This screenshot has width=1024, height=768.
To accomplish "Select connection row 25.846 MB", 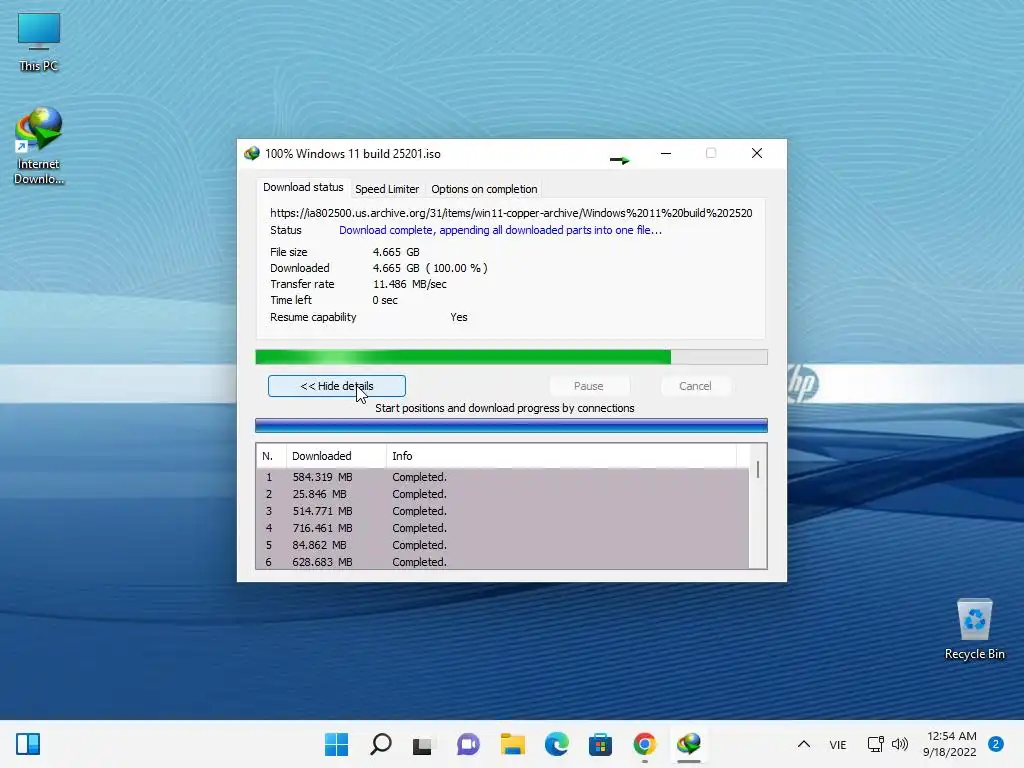I will (502, 494).
